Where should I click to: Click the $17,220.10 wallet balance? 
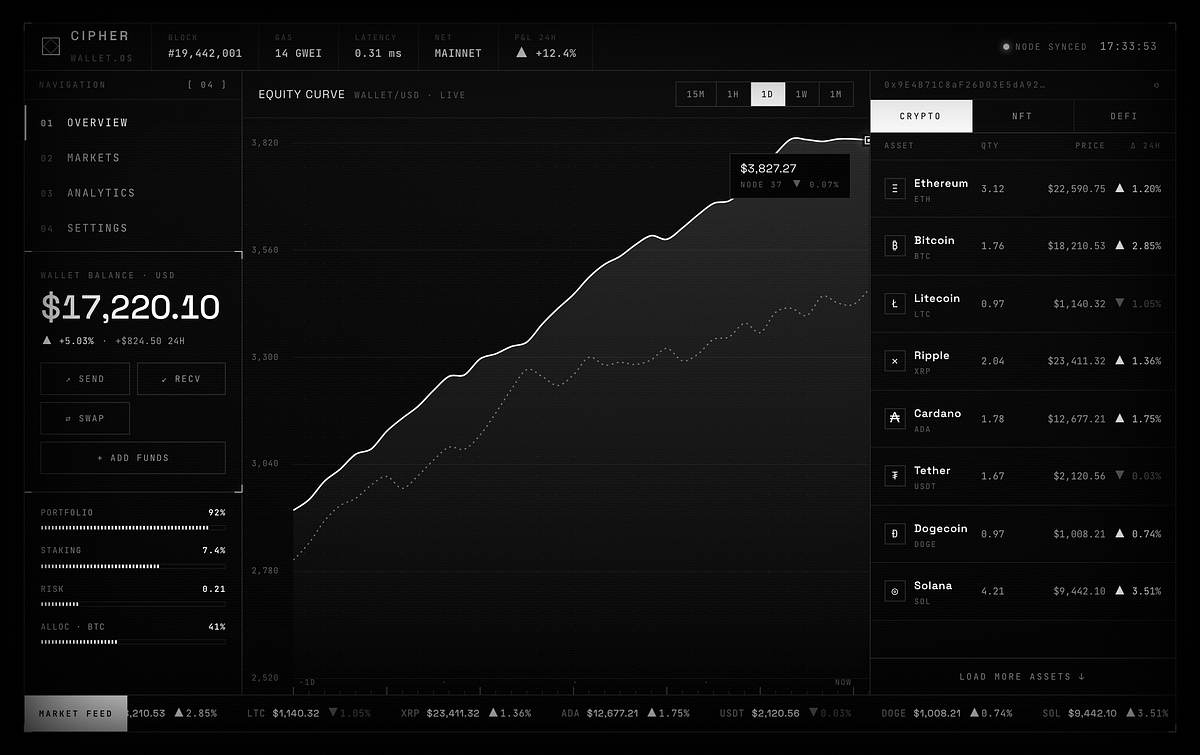130,307
